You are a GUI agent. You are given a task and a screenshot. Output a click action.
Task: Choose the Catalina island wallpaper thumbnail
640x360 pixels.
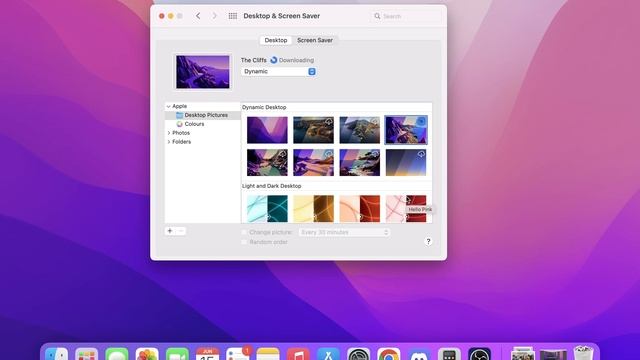point(360,130)
